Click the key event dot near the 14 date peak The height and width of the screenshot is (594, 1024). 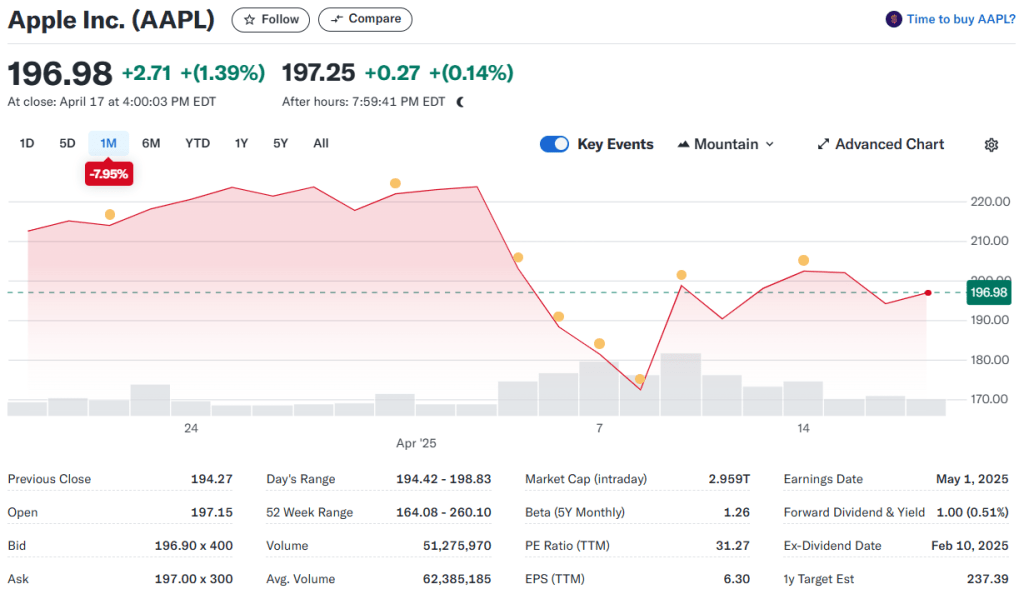coord(803,260)
